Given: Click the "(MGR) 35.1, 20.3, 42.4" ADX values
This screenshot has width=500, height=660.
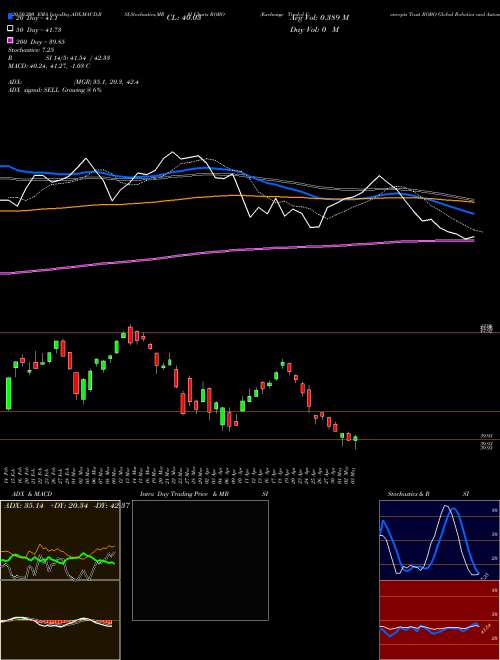Looking at the screenshot, I should click(x=106, y=82).
